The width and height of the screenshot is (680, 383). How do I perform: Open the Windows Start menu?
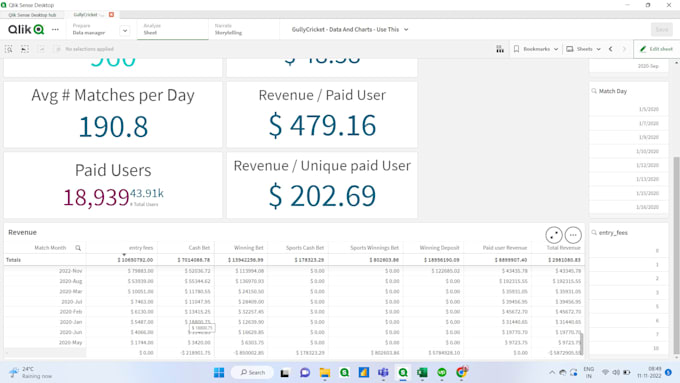tap(219, 372)
